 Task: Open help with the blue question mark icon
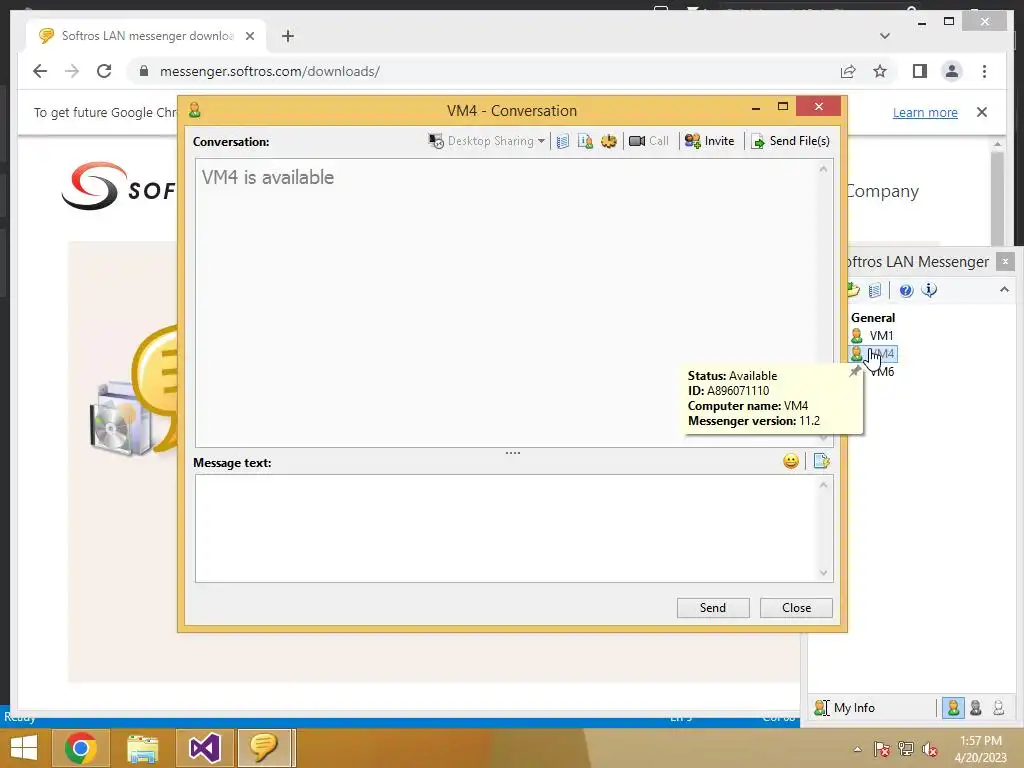pyautogui.click(x=906, y=290)
